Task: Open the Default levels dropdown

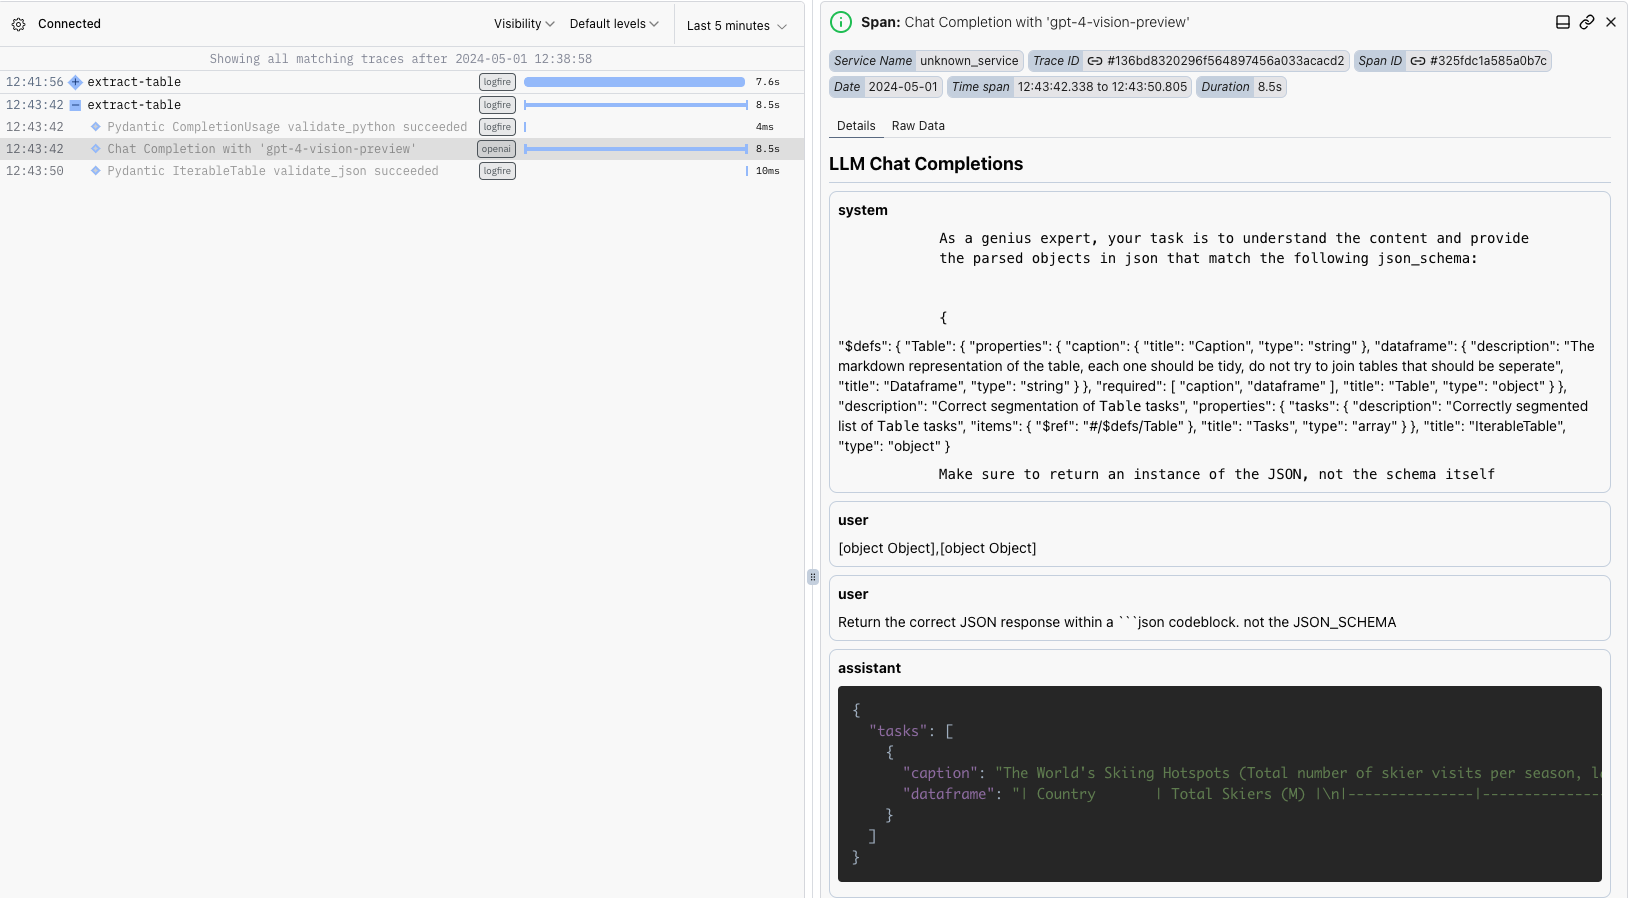Action: tap(614, 24)
